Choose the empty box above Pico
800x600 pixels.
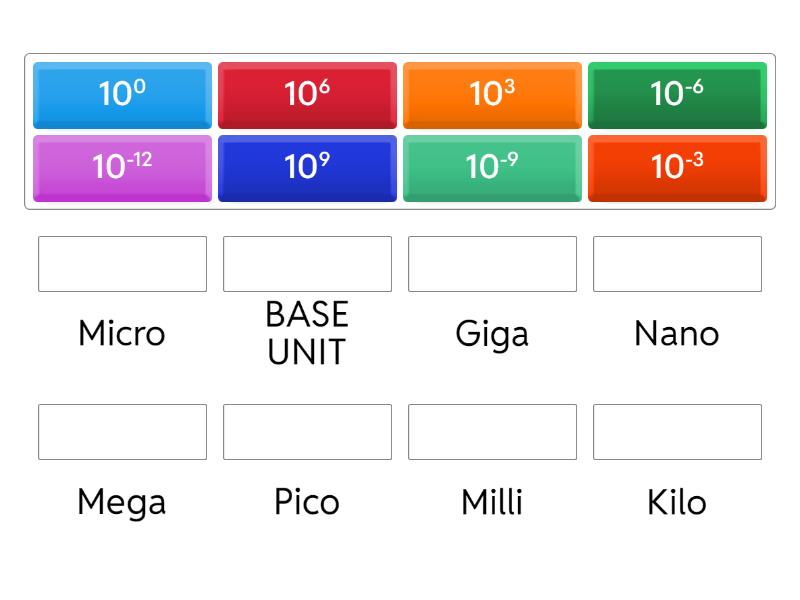pyautogui.click(x=307, y=432)
